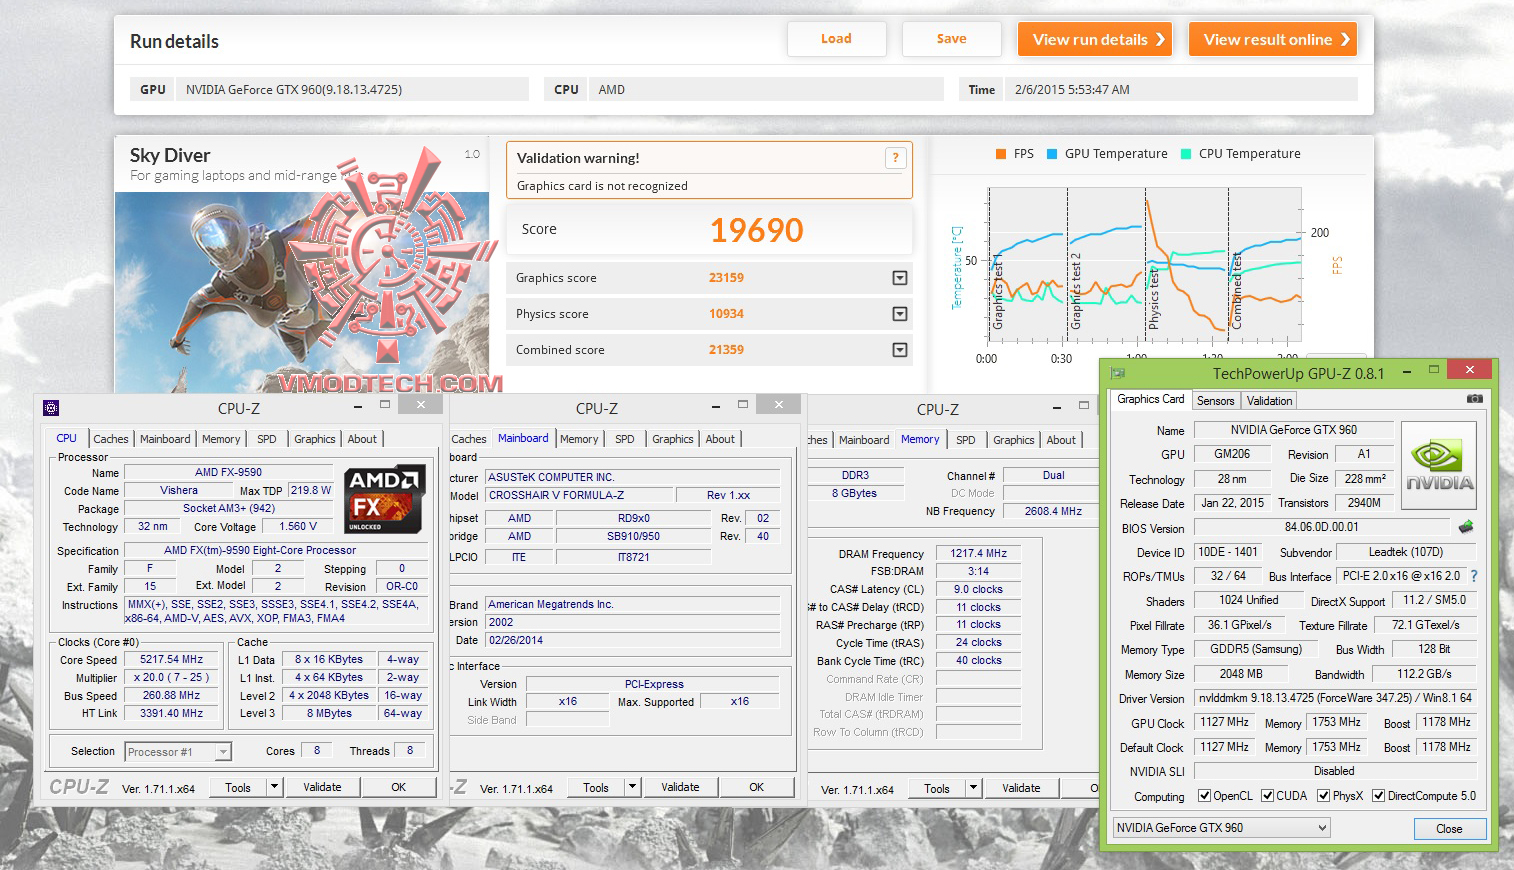Click View result online button
1514x870 pixels.
tap(1273, 39)
